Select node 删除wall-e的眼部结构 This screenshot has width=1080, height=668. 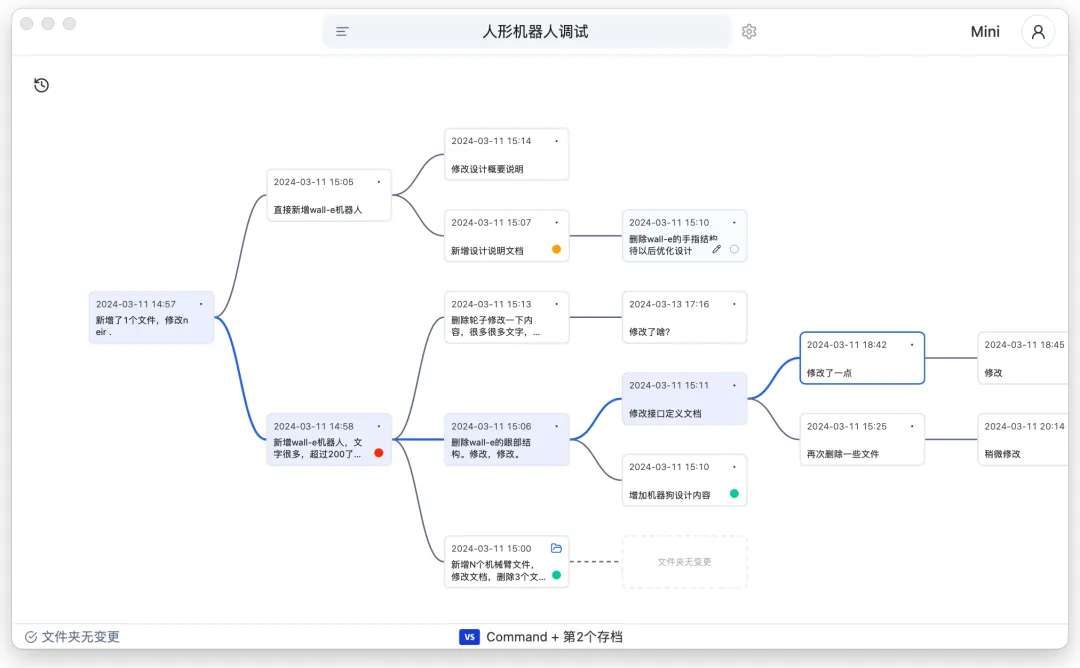(507, 439)
